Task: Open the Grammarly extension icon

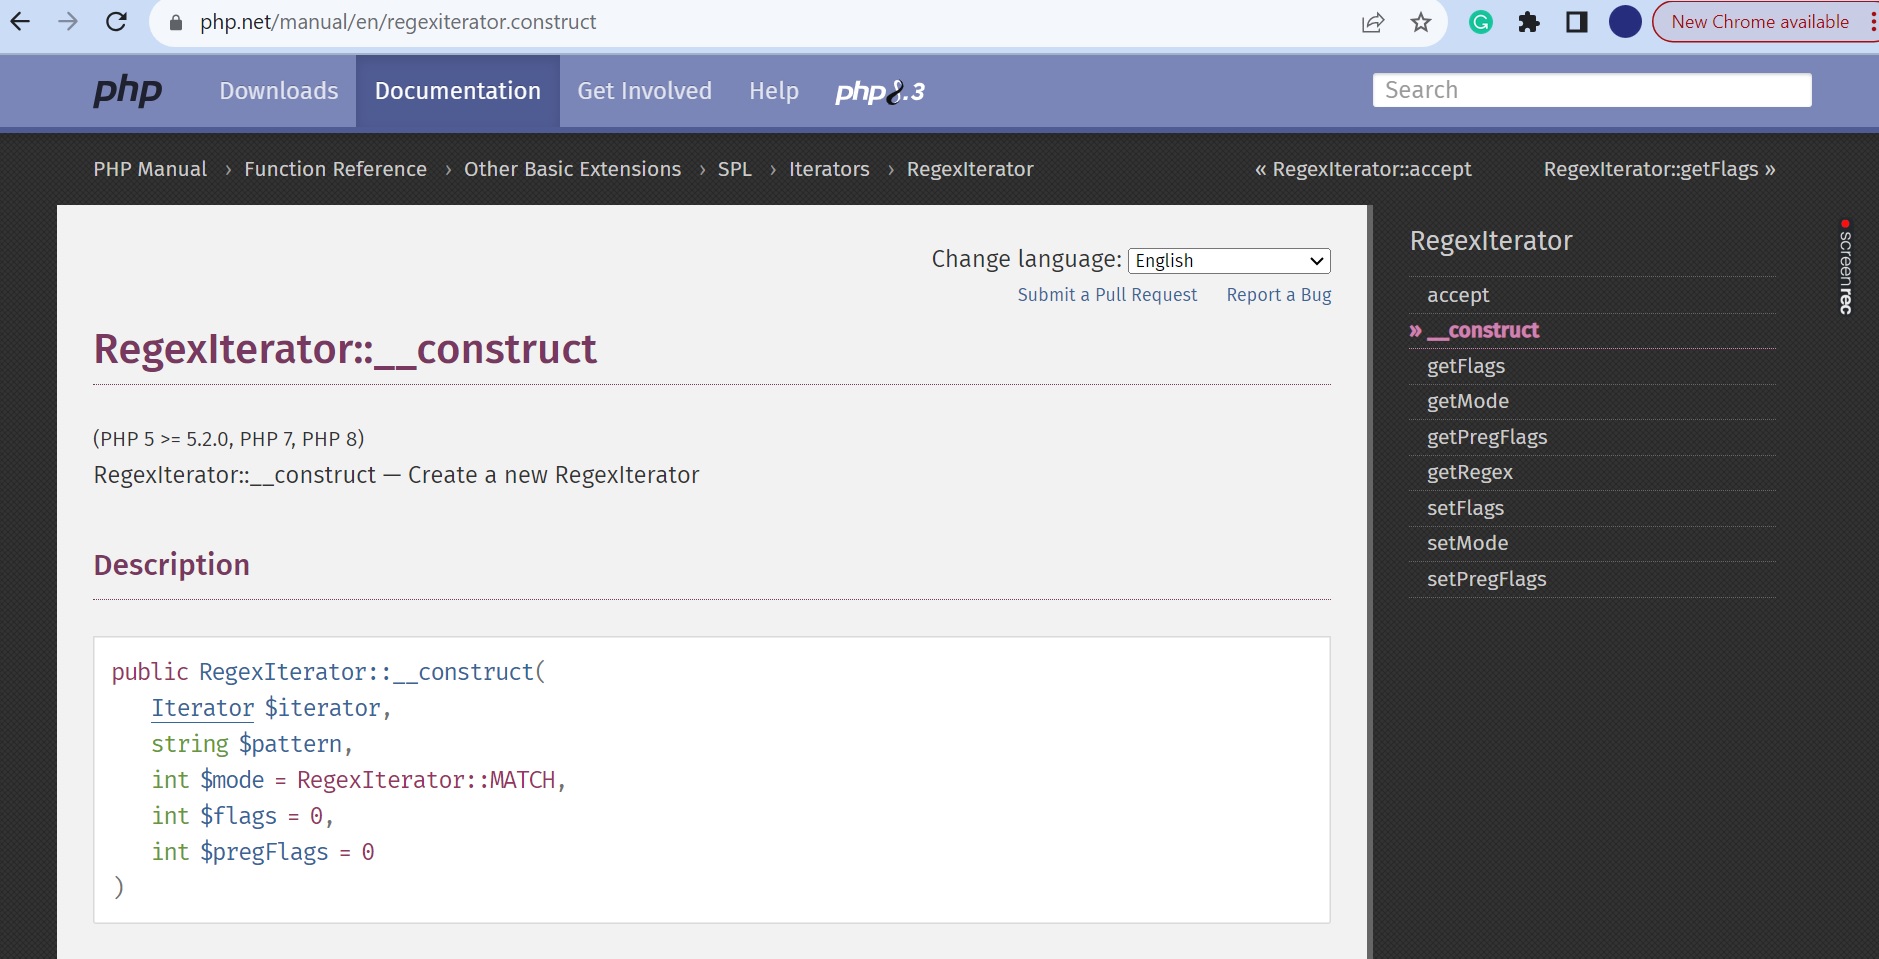Action: pos(1481,22)
